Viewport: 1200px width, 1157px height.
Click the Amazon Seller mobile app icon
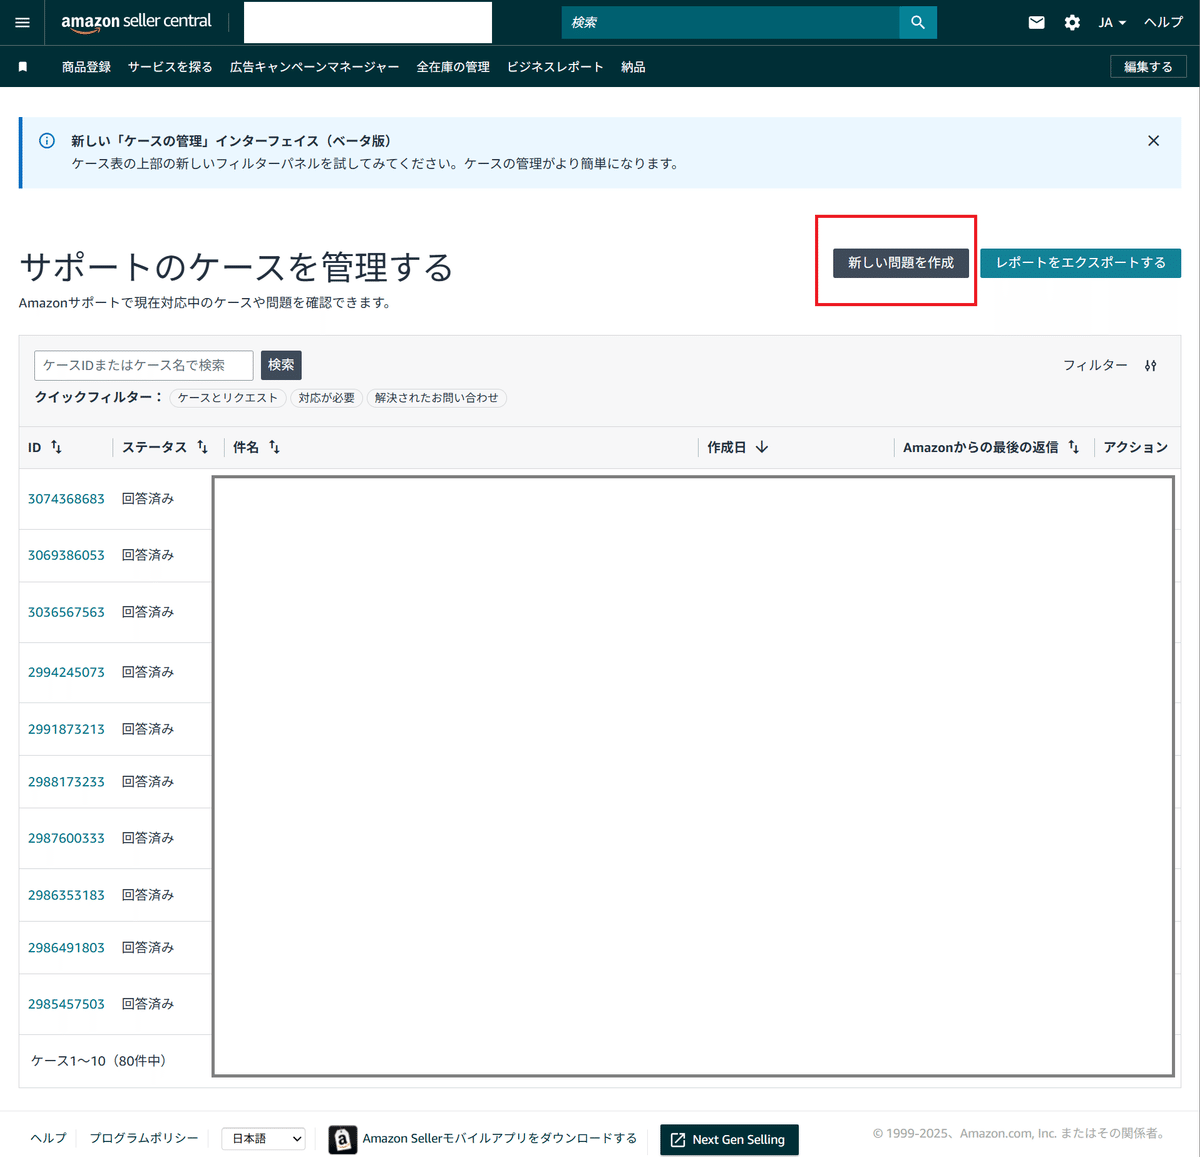tap(342, 1139)
